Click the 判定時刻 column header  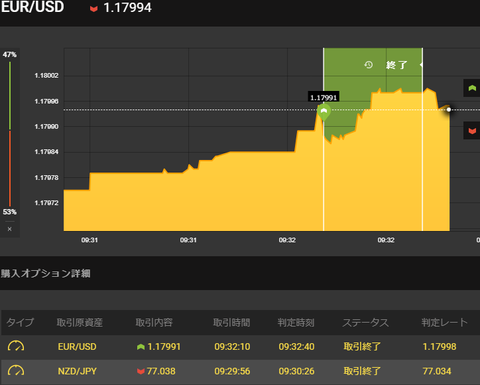(296, 322)
